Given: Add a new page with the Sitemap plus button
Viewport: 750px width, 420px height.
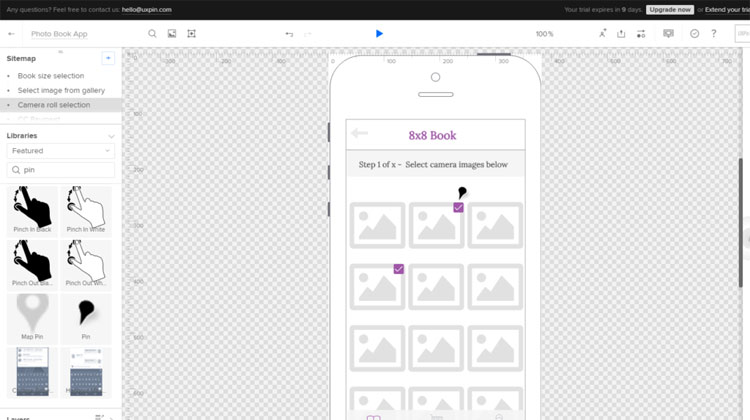Looking at the screenshot, I should pyautogui.click(x=108, y=58).
